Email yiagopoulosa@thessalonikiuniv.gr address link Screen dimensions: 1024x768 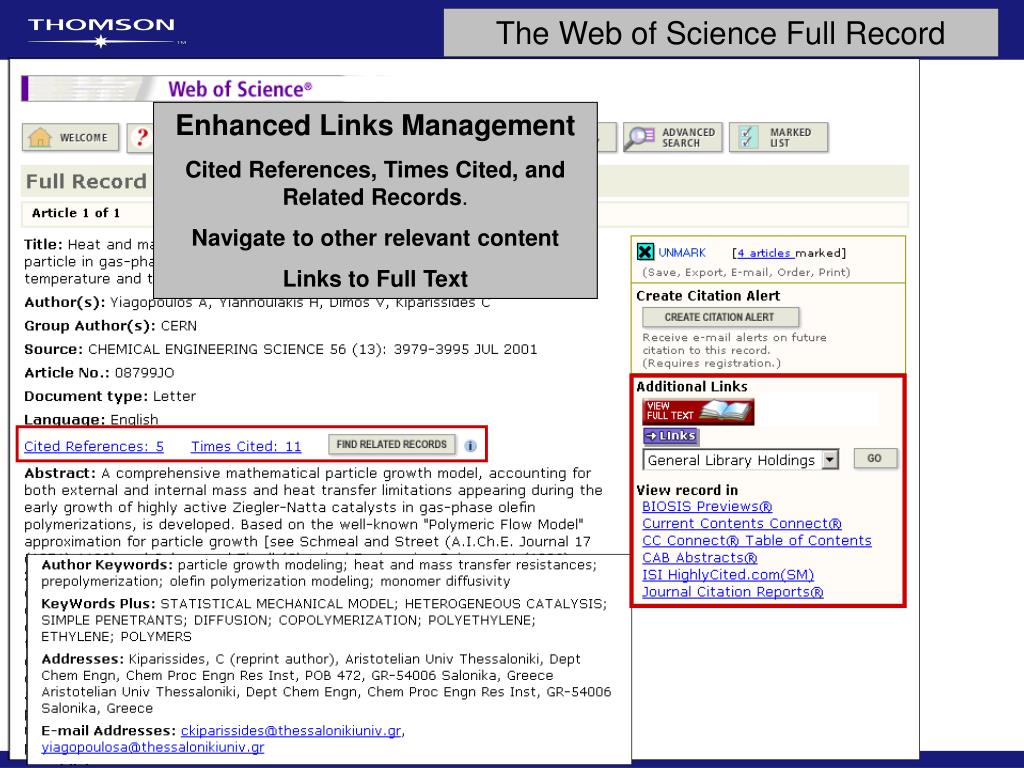[x=153, y=747]
